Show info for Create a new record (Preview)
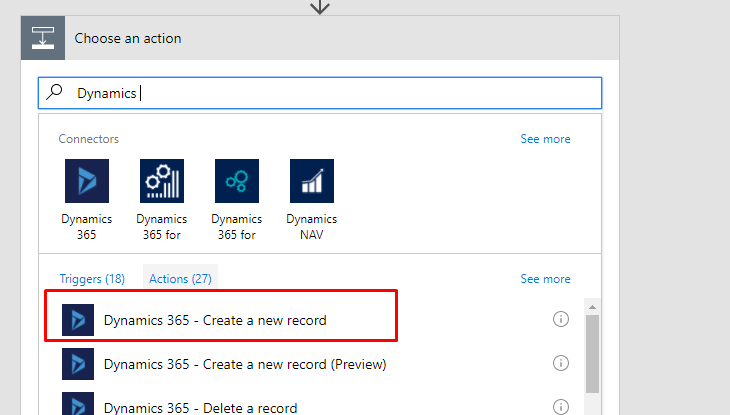The image size is (730, 415). click(561, 363)
